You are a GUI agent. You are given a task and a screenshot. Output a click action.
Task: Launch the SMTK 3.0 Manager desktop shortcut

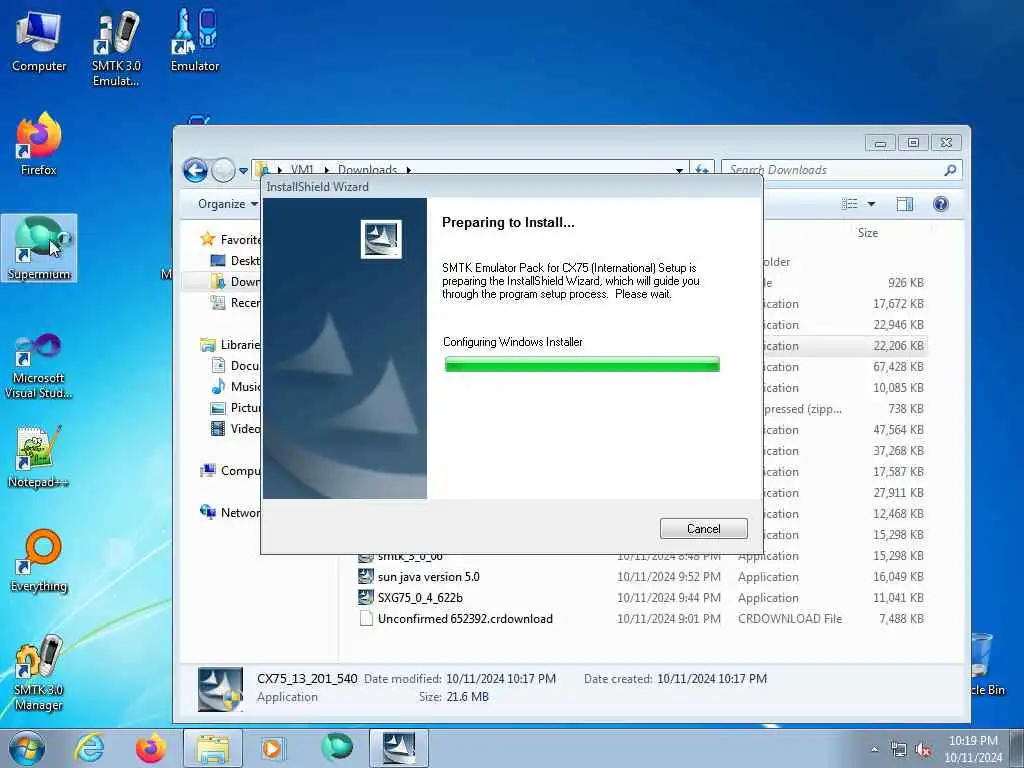(39, 673)
